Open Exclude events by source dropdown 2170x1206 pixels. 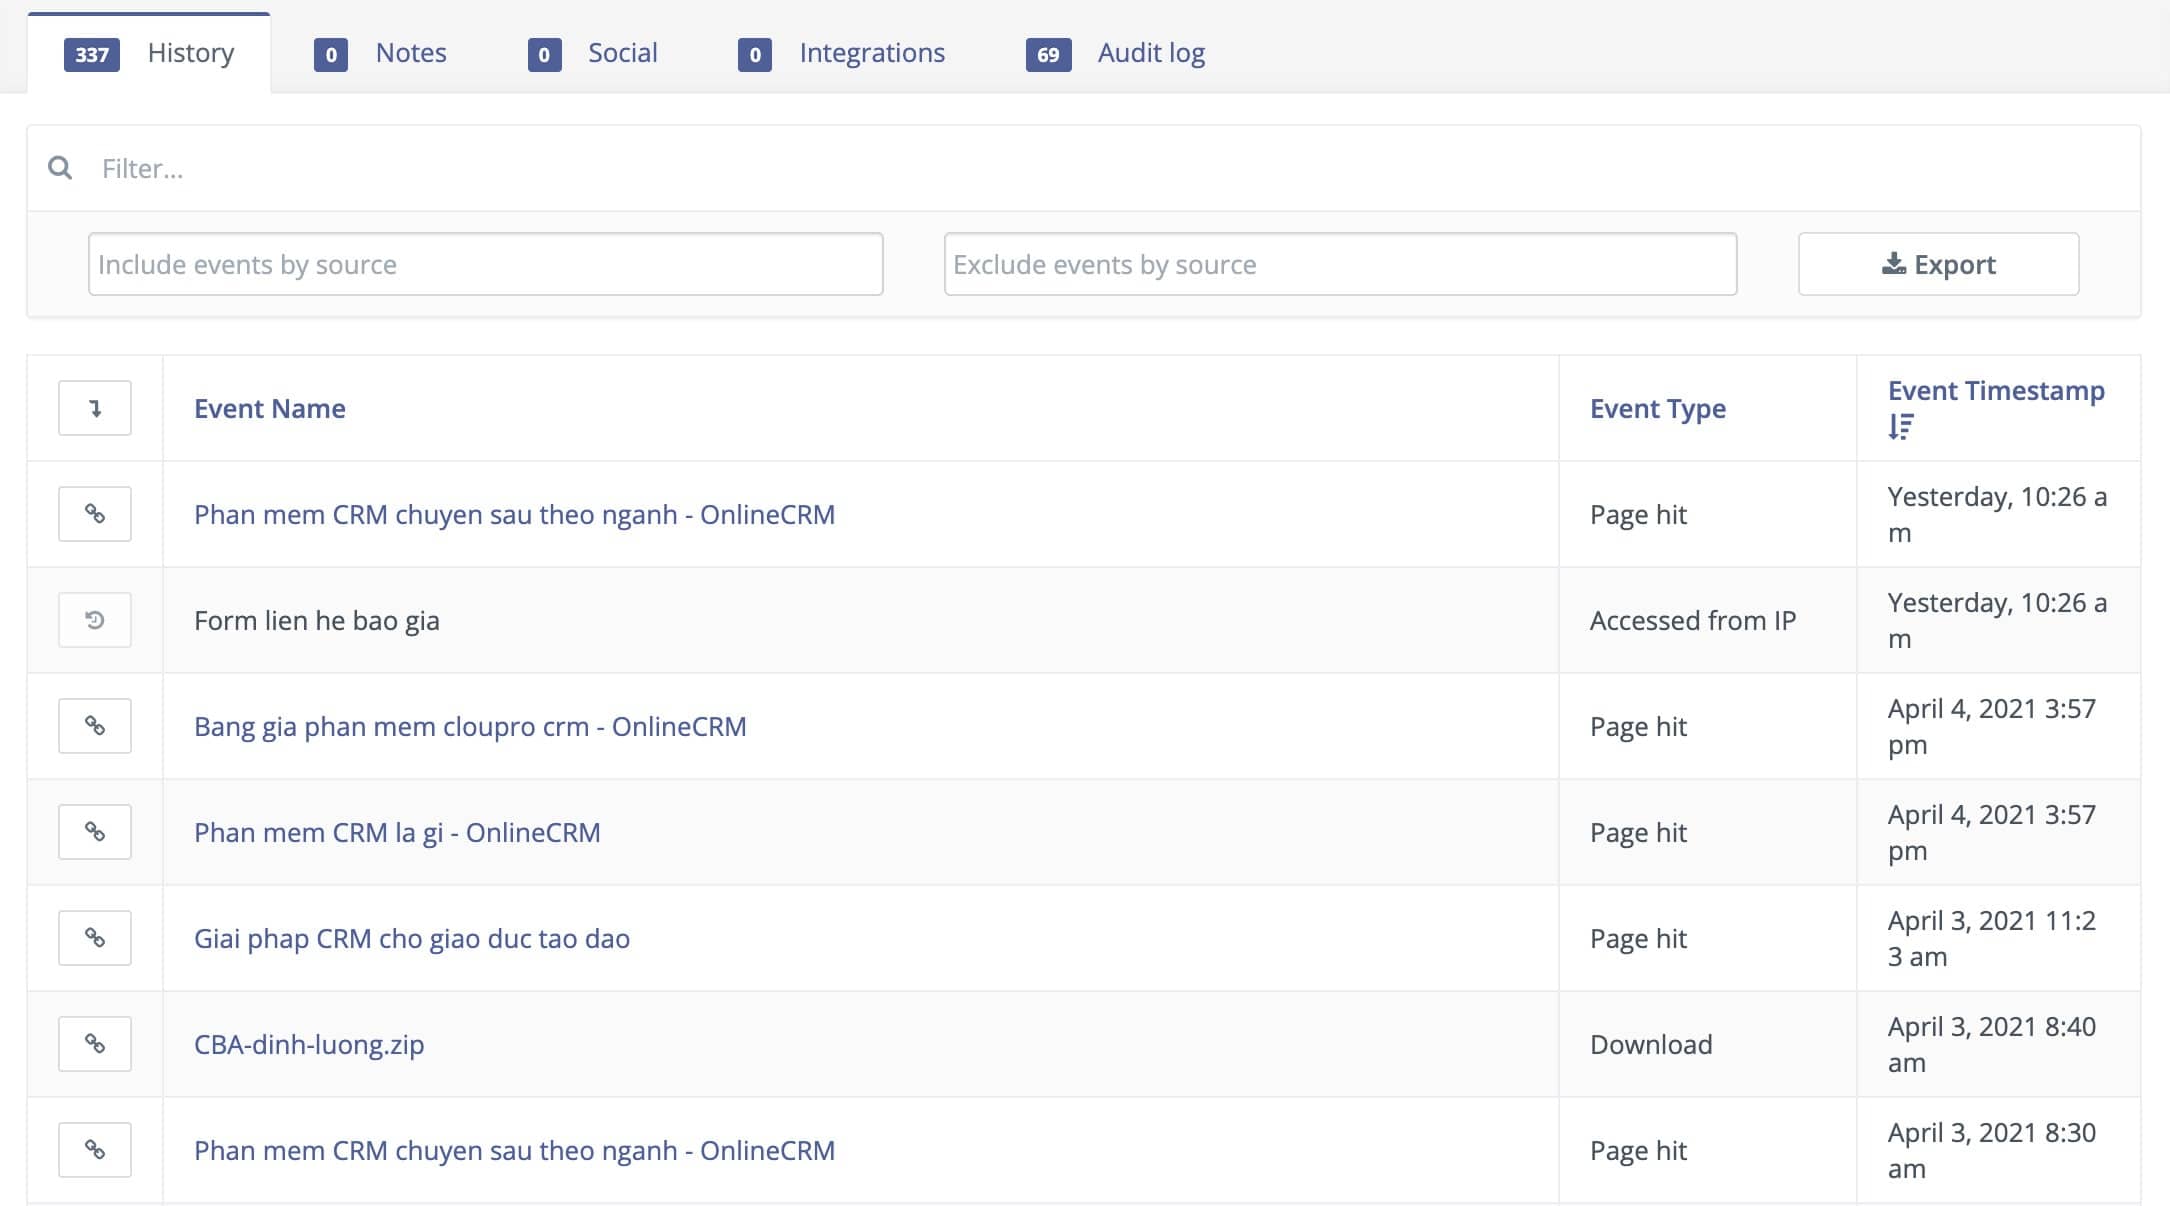(1340, 264)
